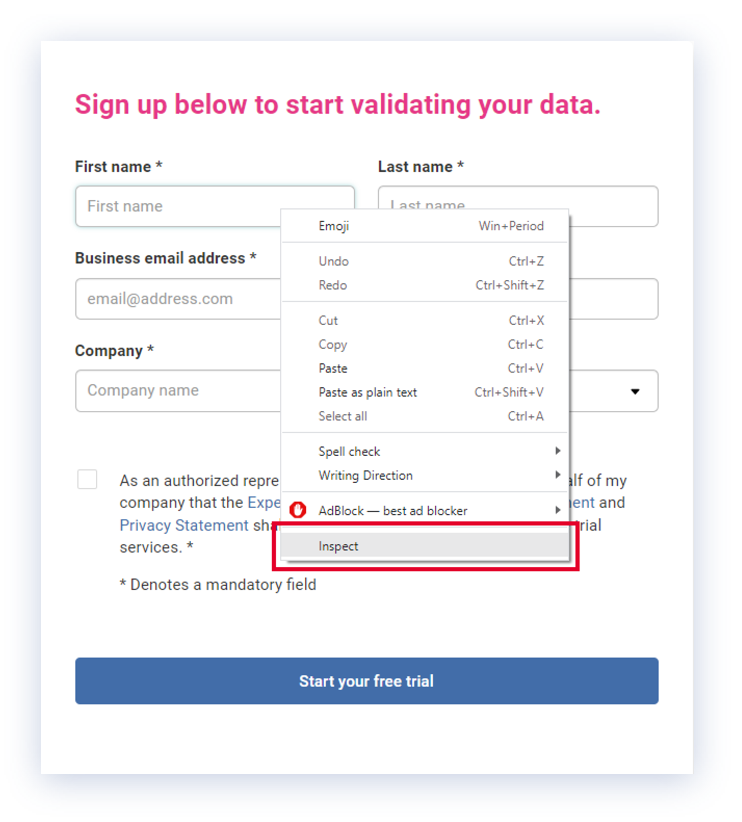This screenshot has width=742, height=822.
Task: Expand the Spell check submenu arrow
Action: [558, 452]
